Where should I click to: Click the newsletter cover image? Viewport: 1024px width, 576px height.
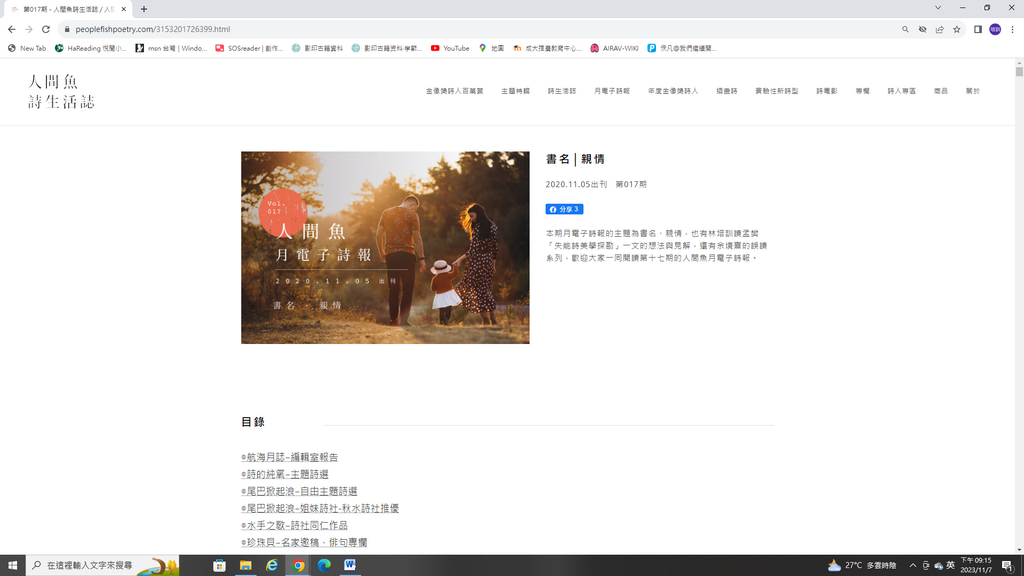click(x=385, y=247)
